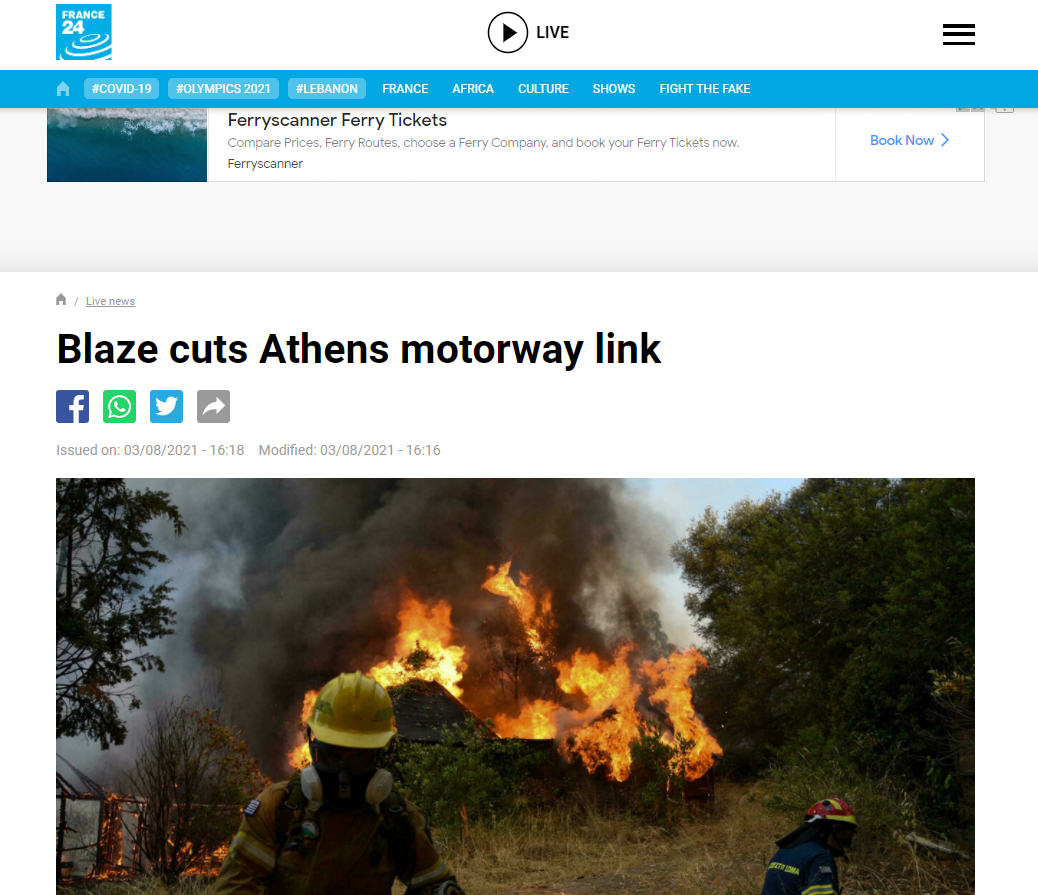Open the #COVID-19 tag
1038x895 pixels.
tap(121, 89)
